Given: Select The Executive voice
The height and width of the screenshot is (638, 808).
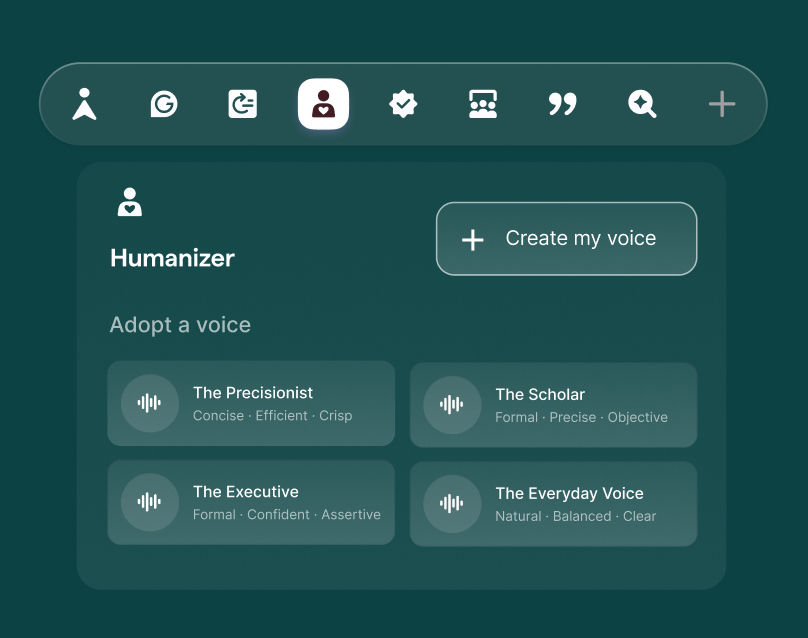Looking at the screenshot, I should (x=250, y=502).
